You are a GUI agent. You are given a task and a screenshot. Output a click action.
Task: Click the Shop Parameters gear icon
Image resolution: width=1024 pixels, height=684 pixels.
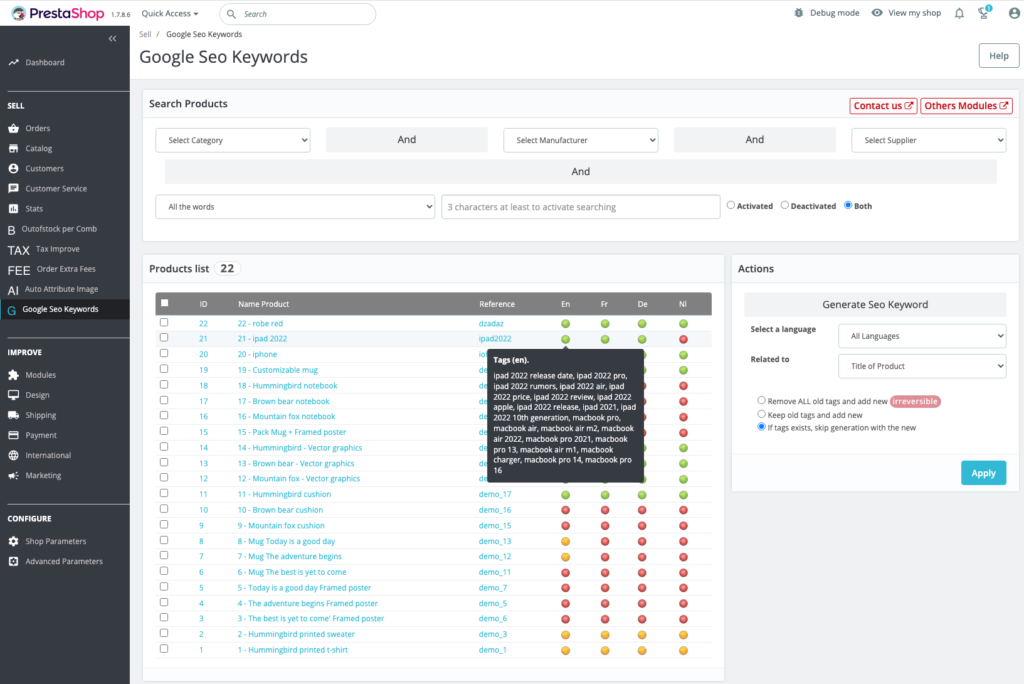(13, 542)
